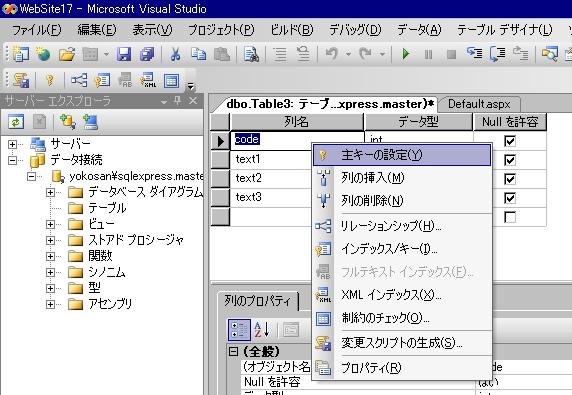The image size is (572, 395).
Task: Choose 列の挿入(M) from the context menu
Action: tap(402, 178)
